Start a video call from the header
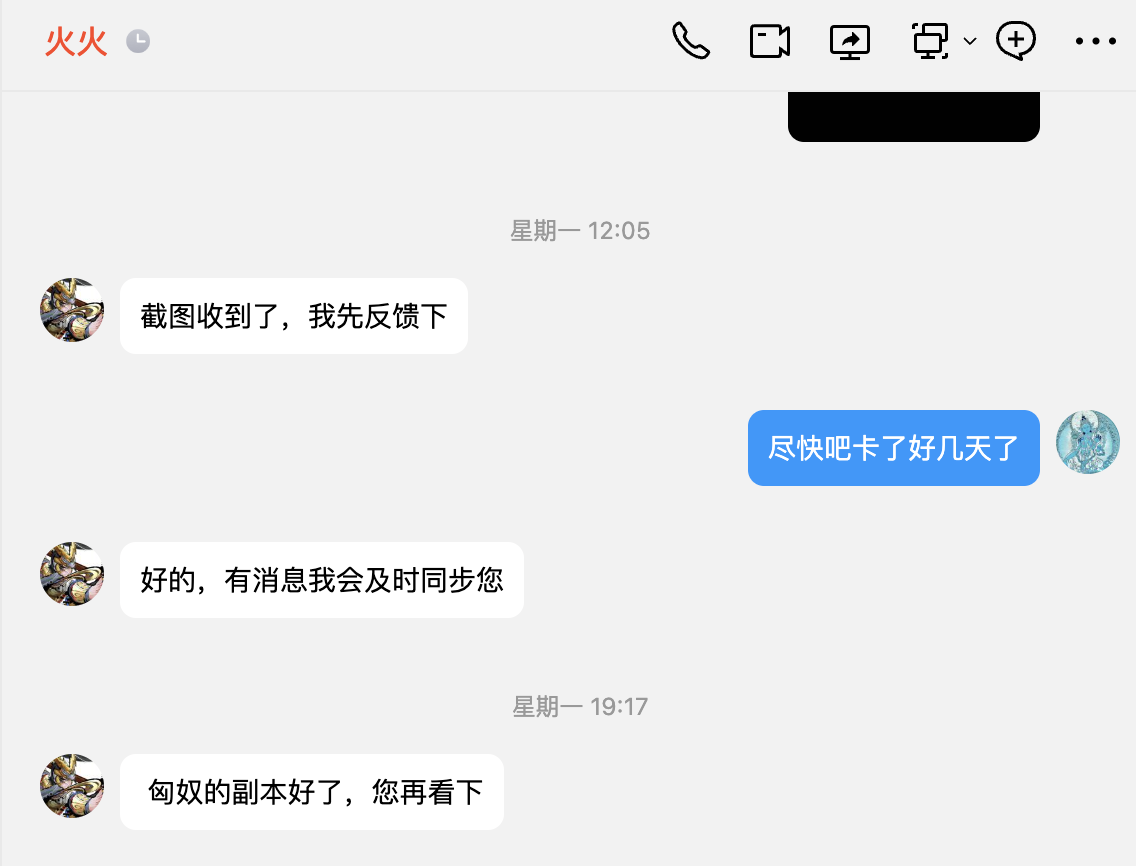Viewport: 1136px width, 866px height. point(769,41)
